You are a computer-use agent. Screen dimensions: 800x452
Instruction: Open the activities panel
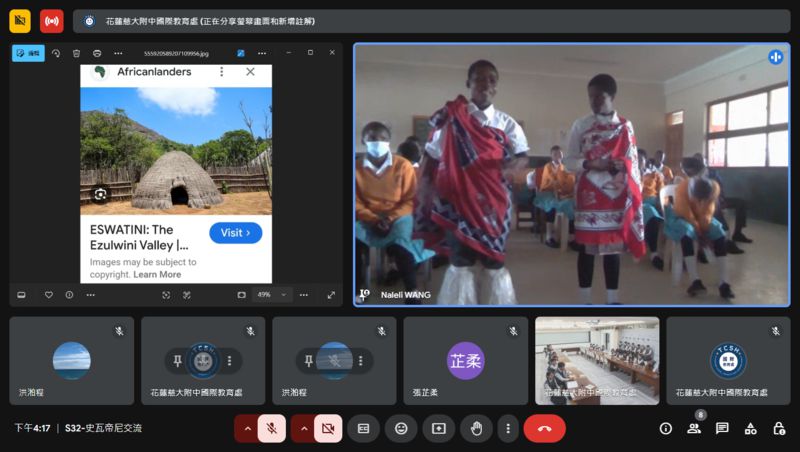click(750, 428)
